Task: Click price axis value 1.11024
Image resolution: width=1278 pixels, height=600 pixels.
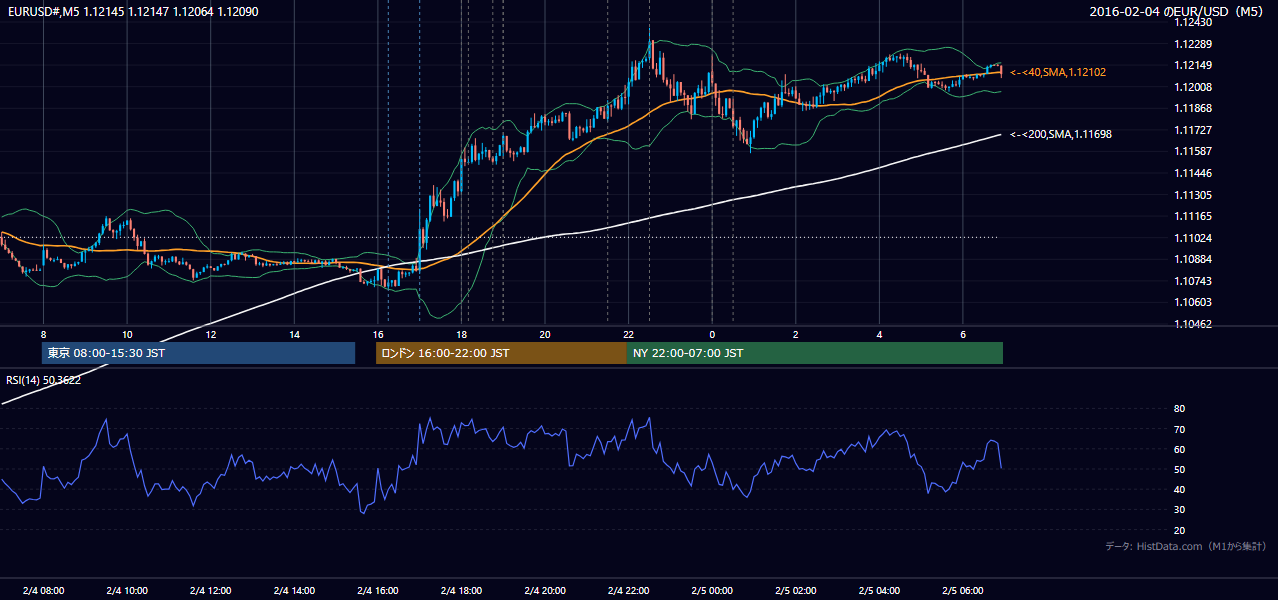Action: (x=1193, y=238)
